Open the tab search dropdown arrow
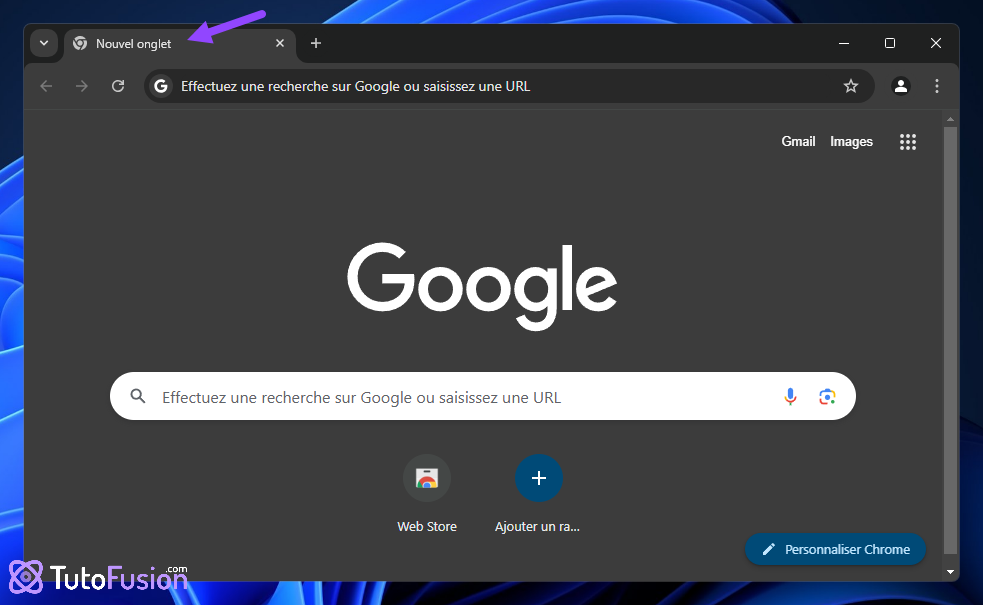This screenshot has height=605, width=983. (44, 43)
